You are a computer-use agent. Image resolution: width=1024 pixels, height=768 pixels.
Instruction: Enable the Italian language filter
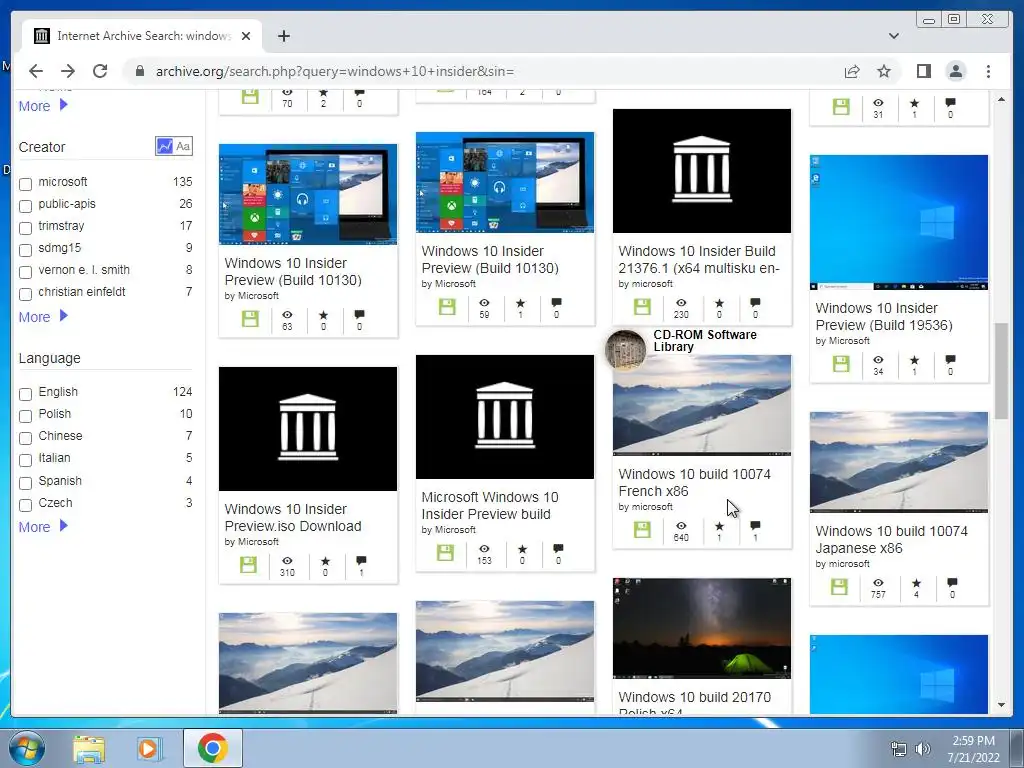(25, 460)
